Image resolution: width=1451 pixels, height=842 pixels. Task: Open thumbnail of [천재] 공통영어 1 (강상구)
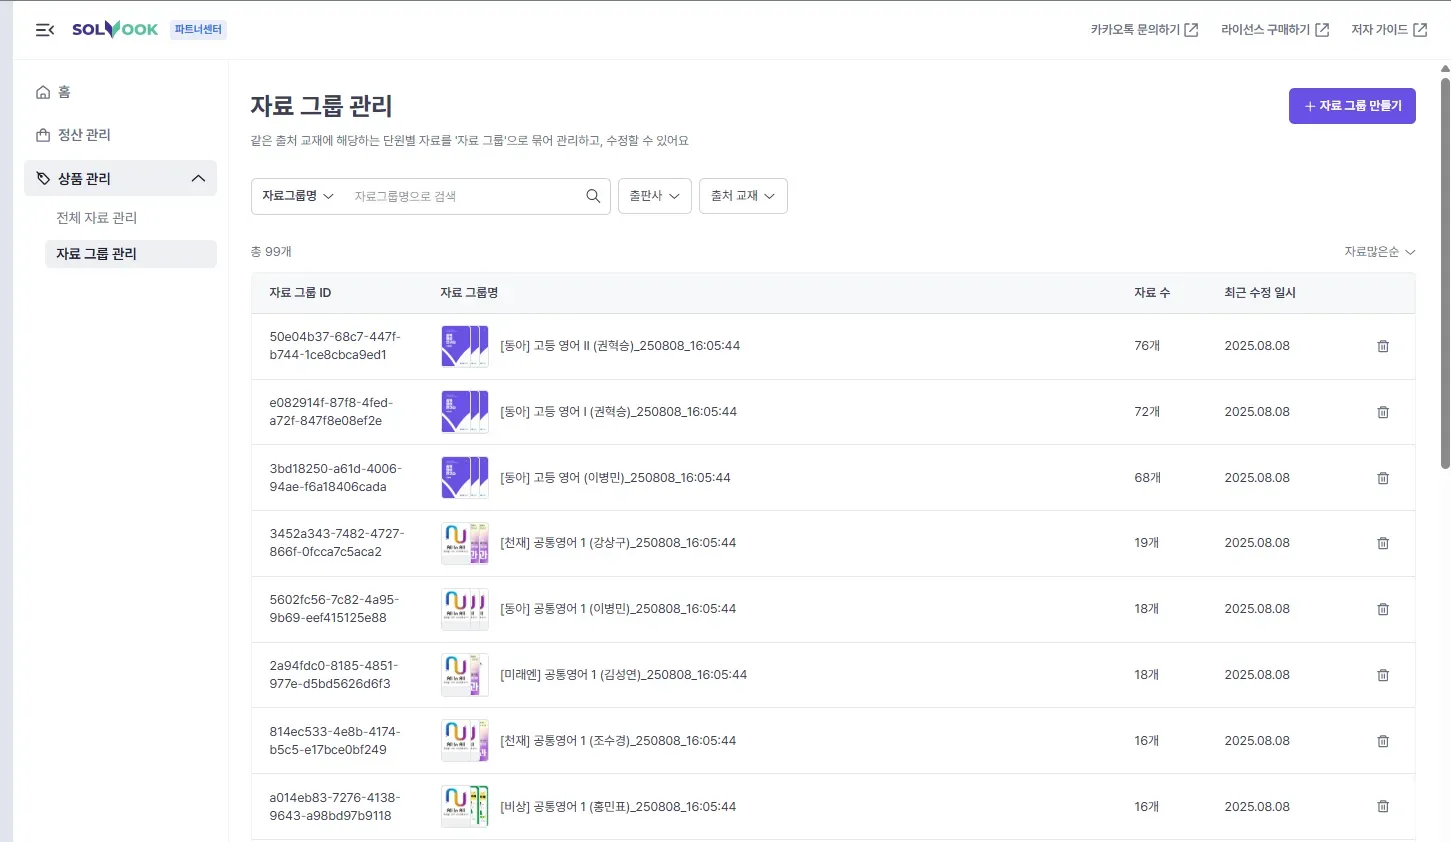(x=465, y=543)
